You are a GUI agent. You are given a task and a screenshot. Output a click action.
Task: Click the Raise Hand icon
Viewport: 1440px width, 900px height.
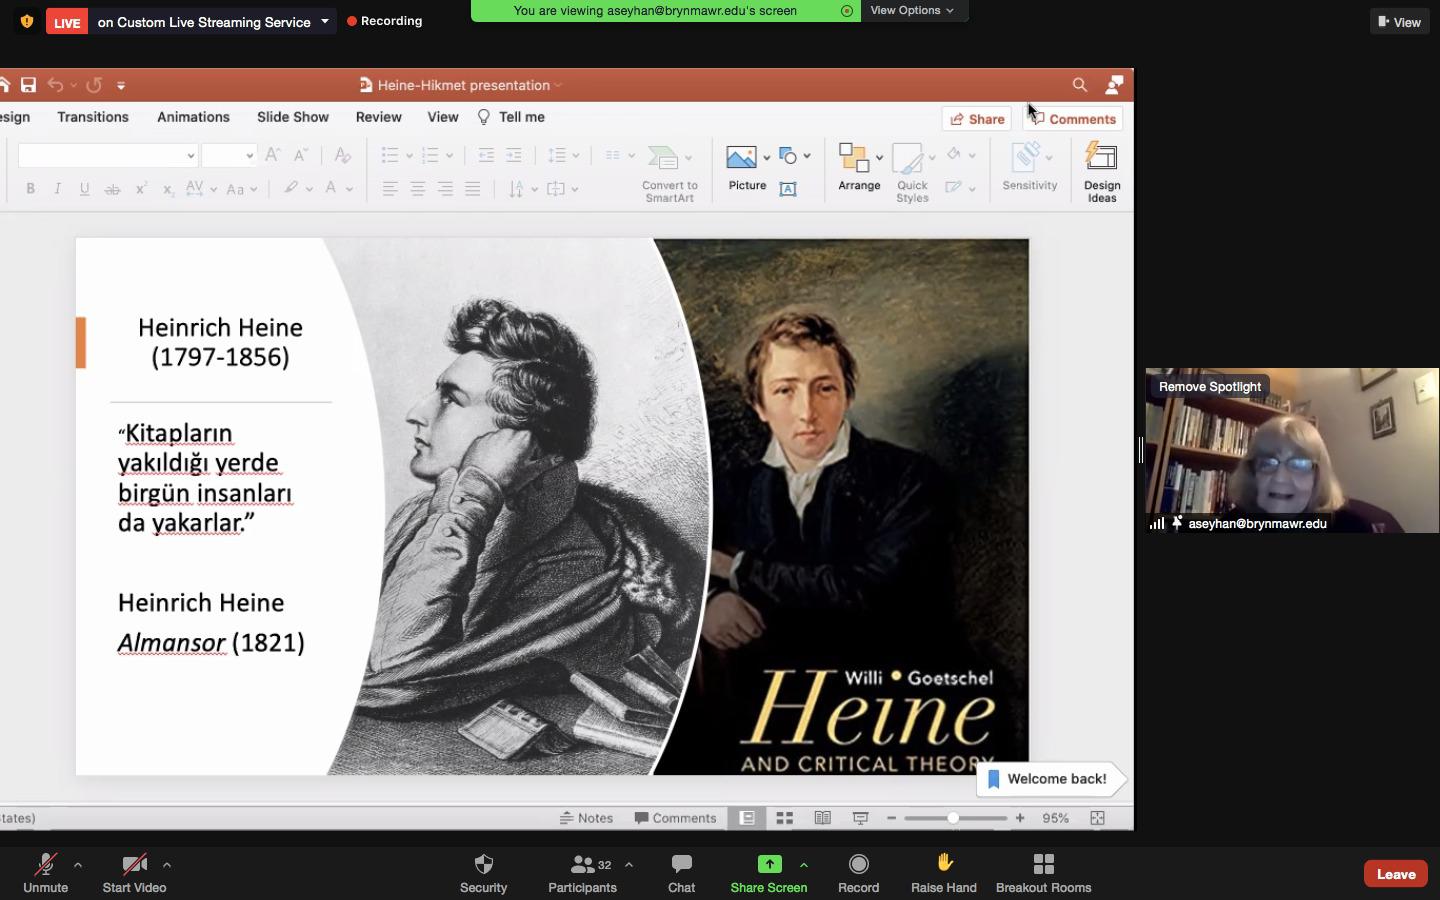(944, 863)
